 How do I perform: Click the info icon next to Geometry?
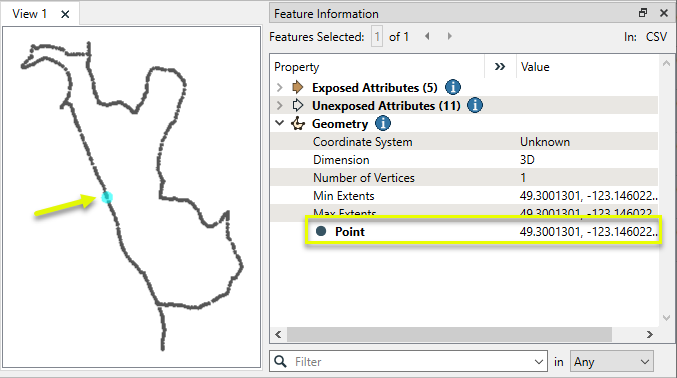click(383, 124)
